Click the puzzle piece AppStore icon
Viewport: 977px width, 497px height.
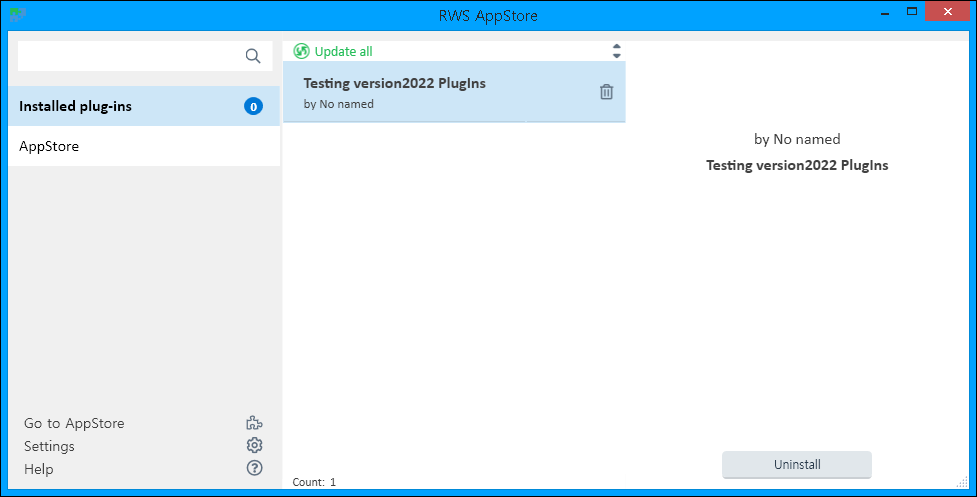point(254,424)
